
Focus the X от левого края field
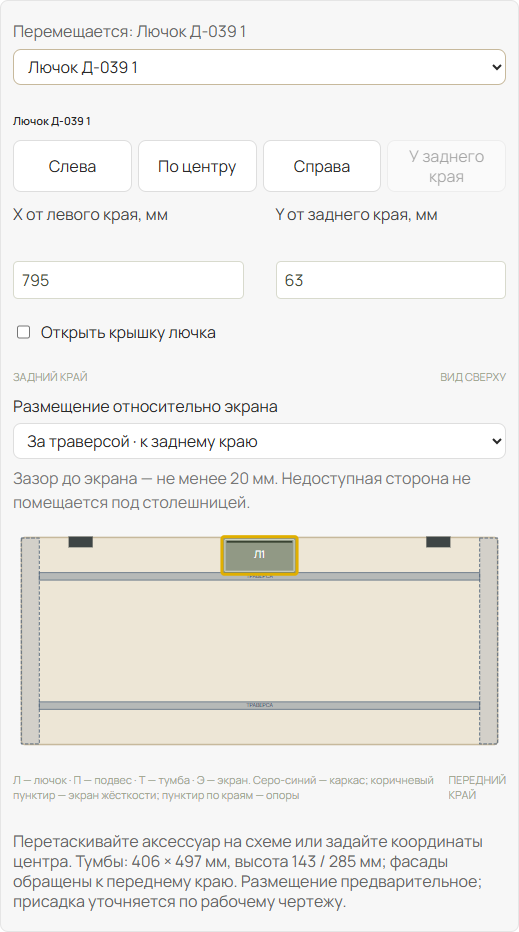coord(128,280)
